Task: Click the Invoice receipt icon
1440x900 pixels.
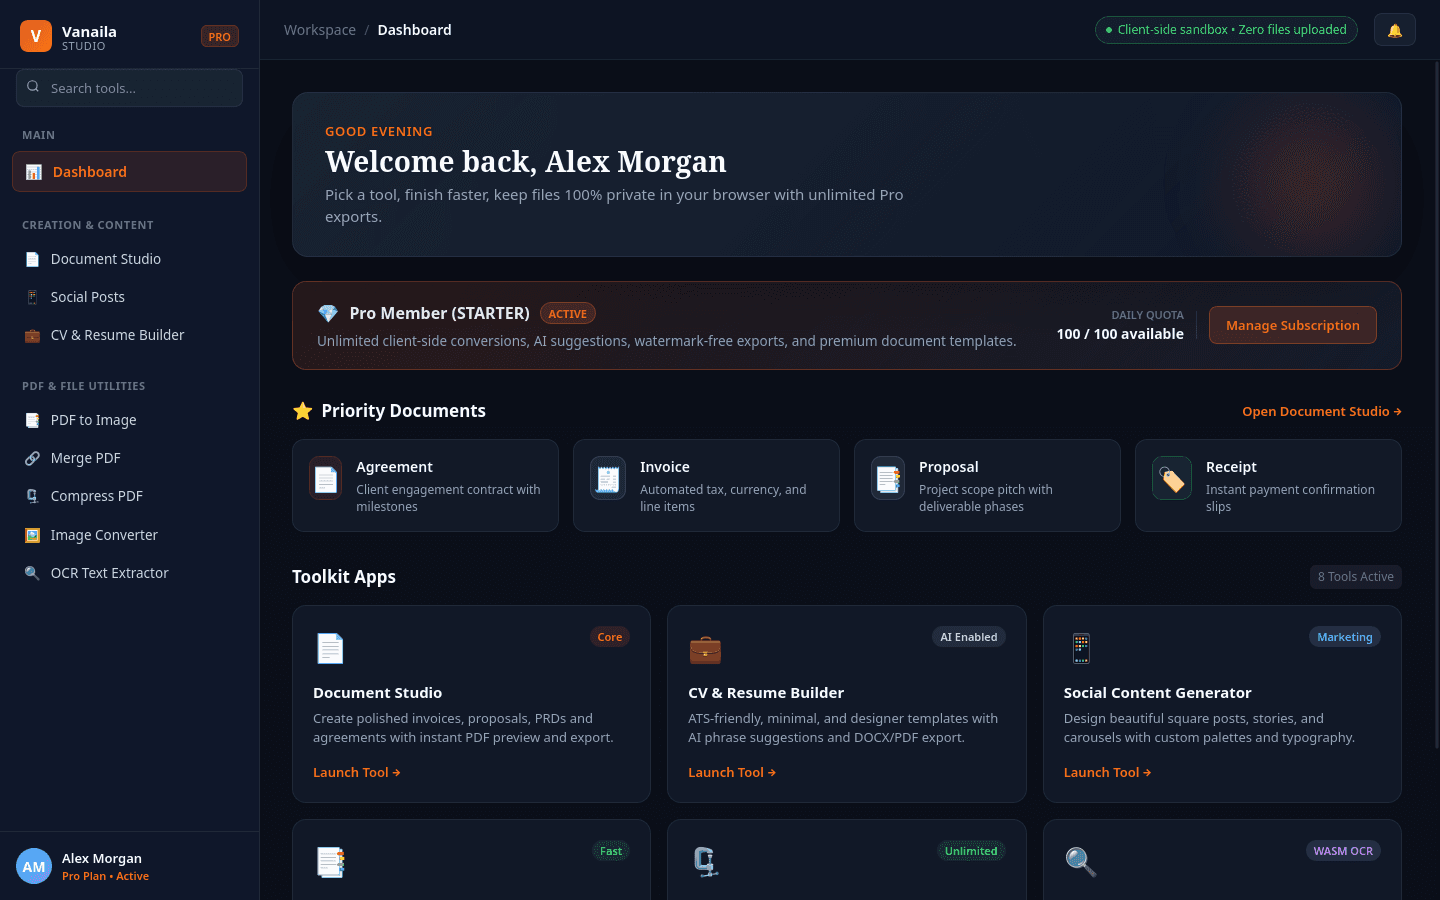Action: point(608,478)
